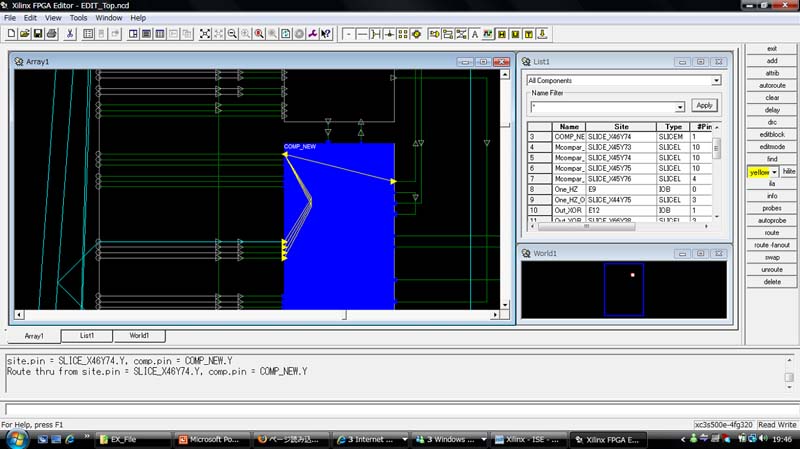Image resolution: width=800 pixels, height=449 pixels.
Task: Click the Array1 horizontal scrollbar right arrow
Action: [494, 315]
